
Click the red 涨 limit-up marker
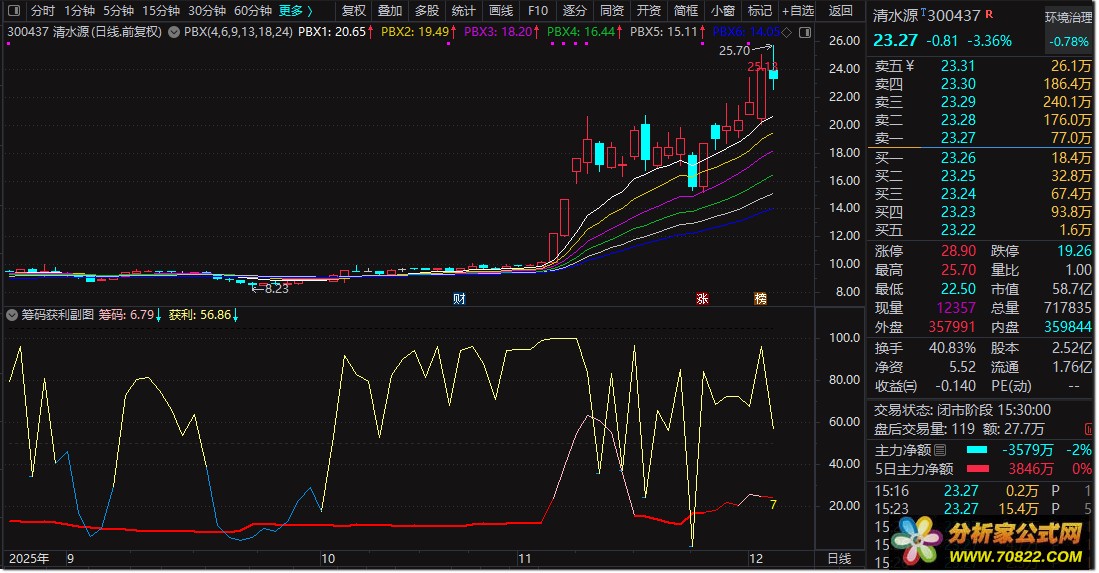(702, 298)
